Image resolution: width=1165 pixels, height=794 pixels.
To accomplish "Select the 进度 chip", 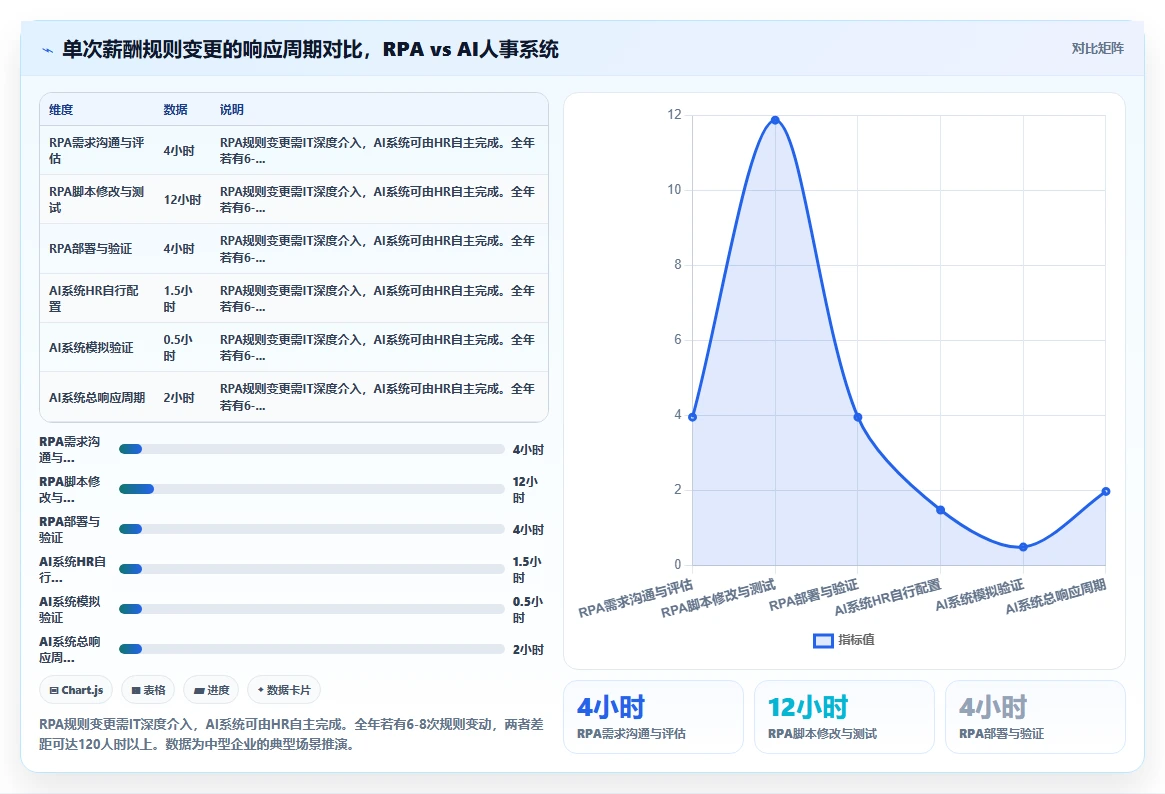I will 211,690.
